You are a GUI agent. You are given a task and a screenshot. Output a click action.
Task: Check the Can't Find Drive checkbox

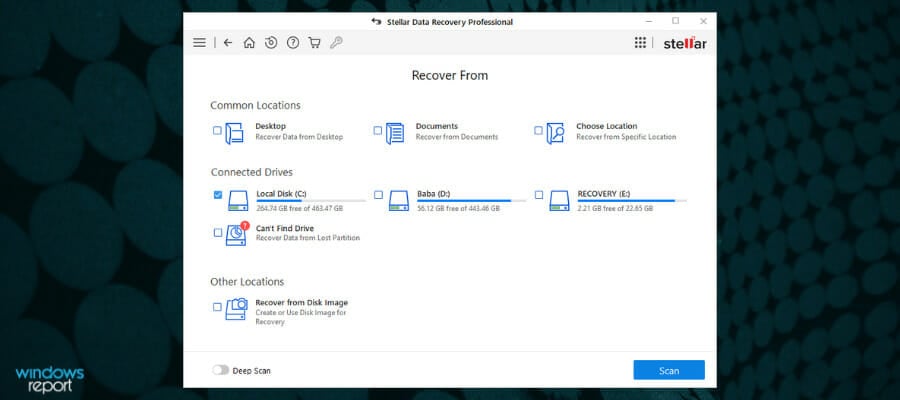(218, 232)
